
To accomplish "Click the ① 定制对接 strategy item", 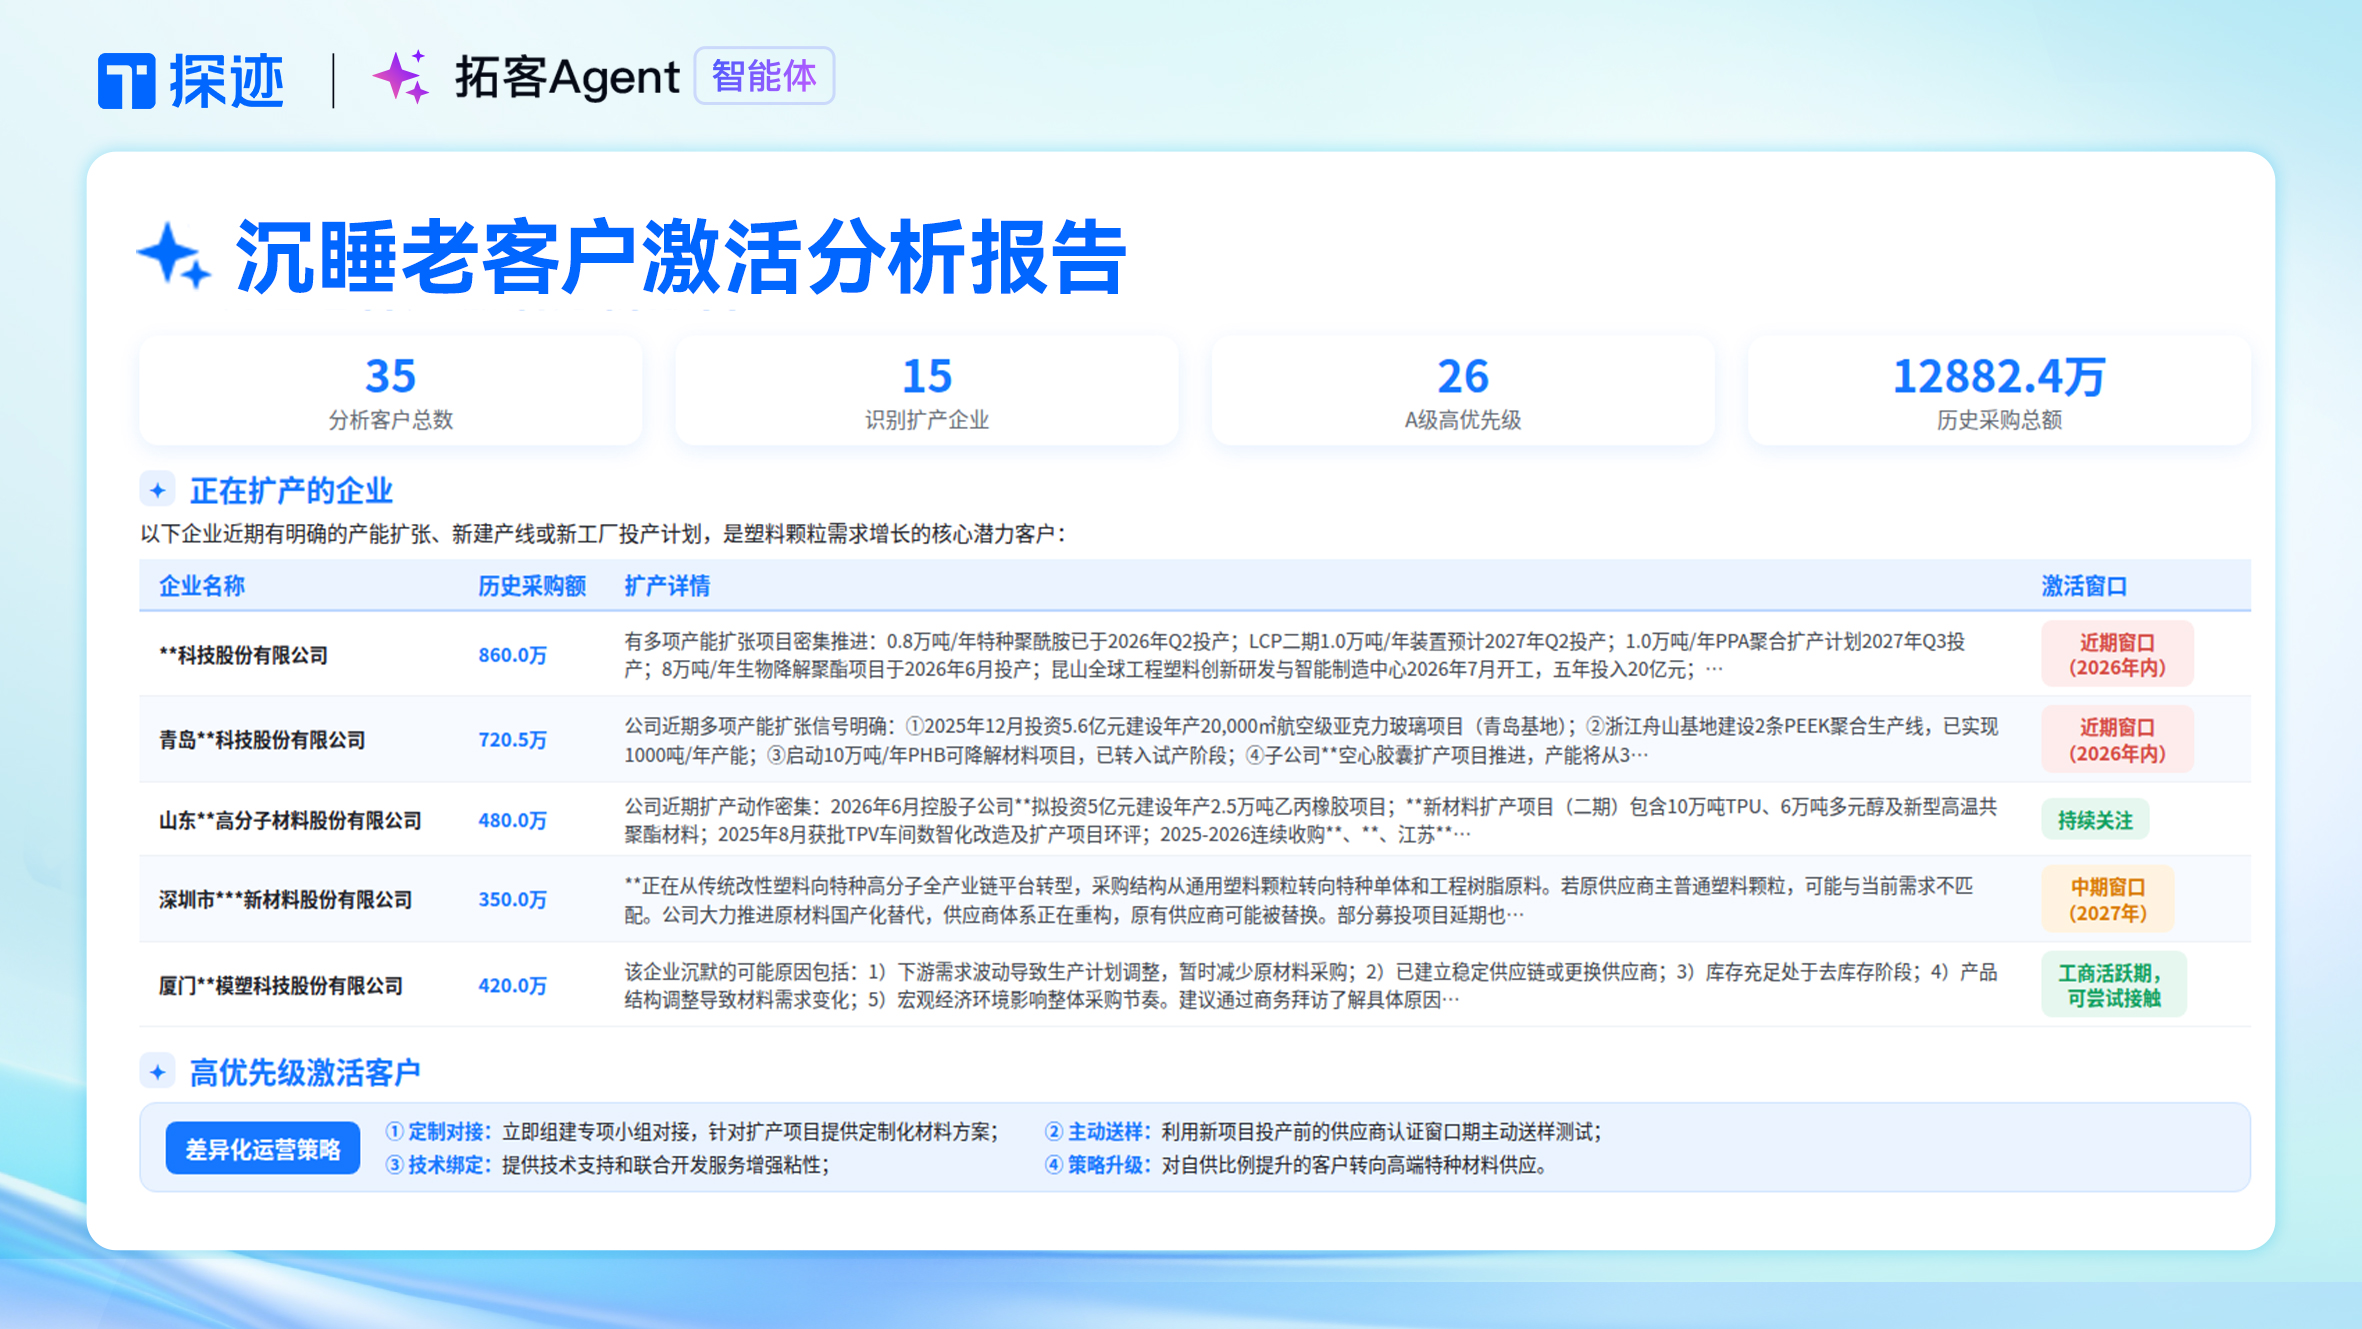I will 692,1132.
